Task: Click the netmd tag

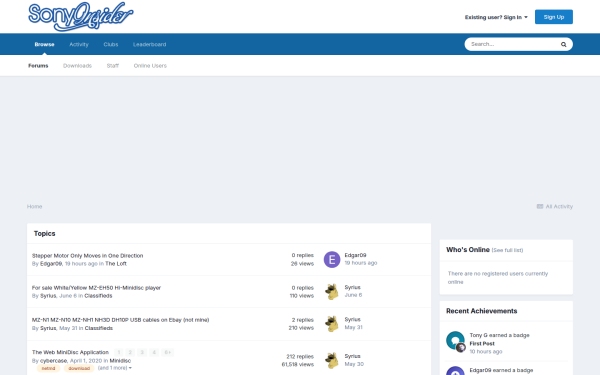Action: [48, 368]
